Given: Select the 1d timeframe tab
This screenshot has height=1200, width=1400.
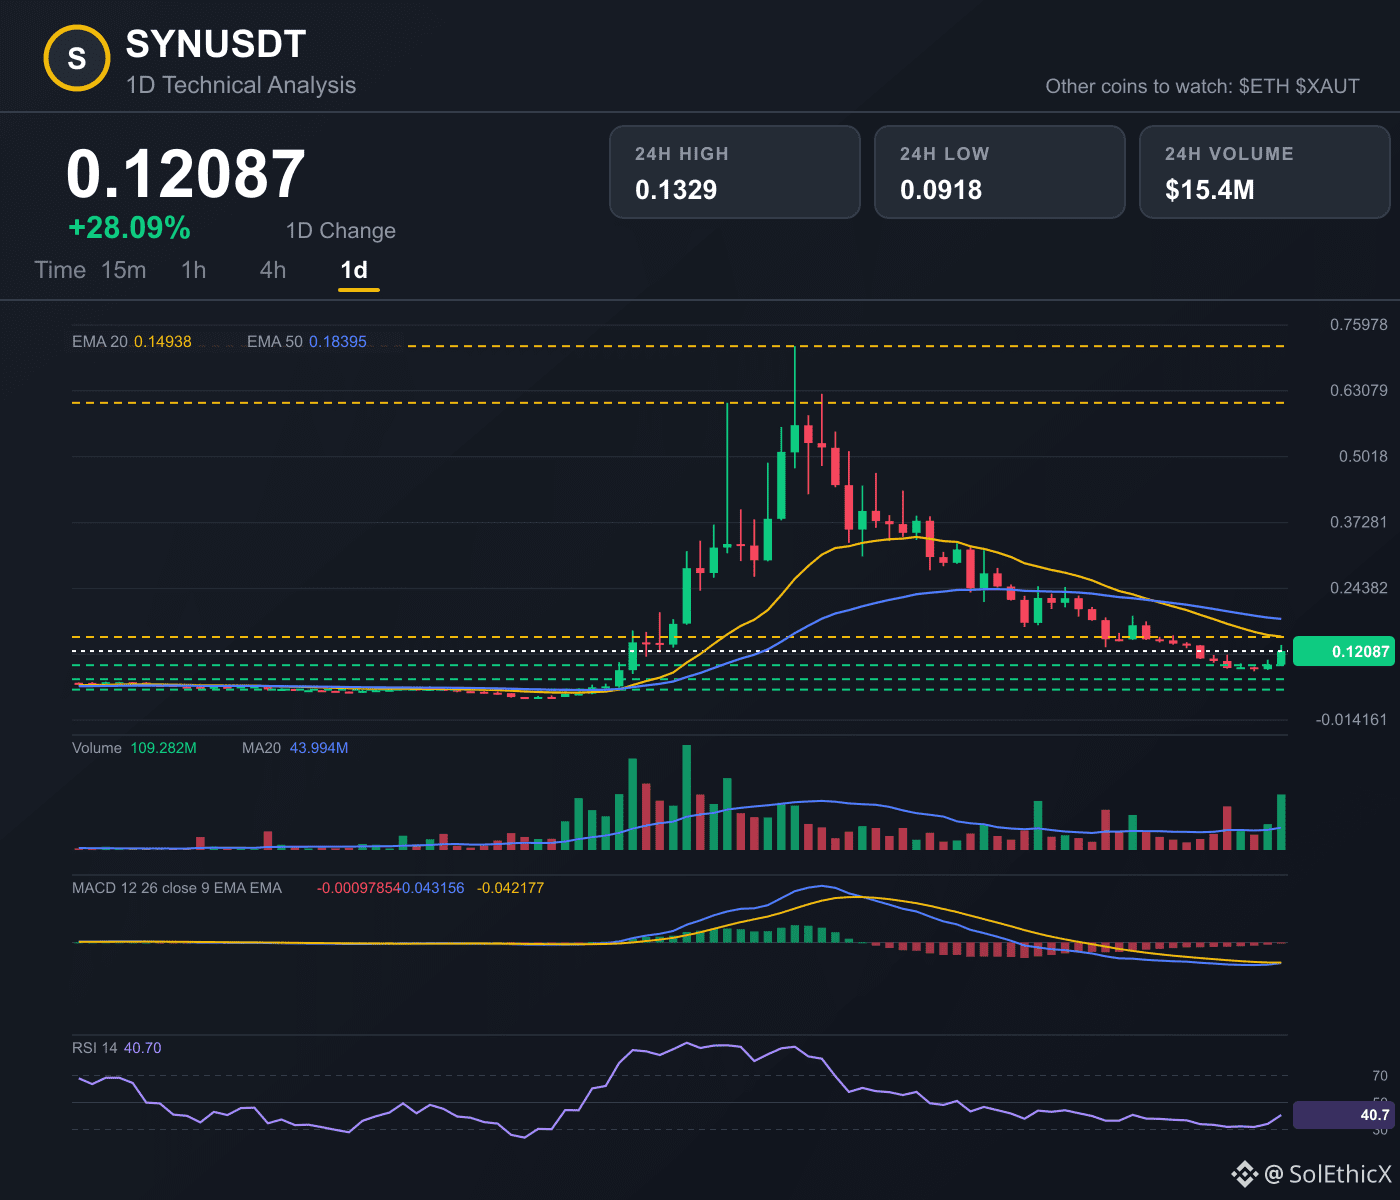Looking at the screenshot, I should tap(354, 270).
